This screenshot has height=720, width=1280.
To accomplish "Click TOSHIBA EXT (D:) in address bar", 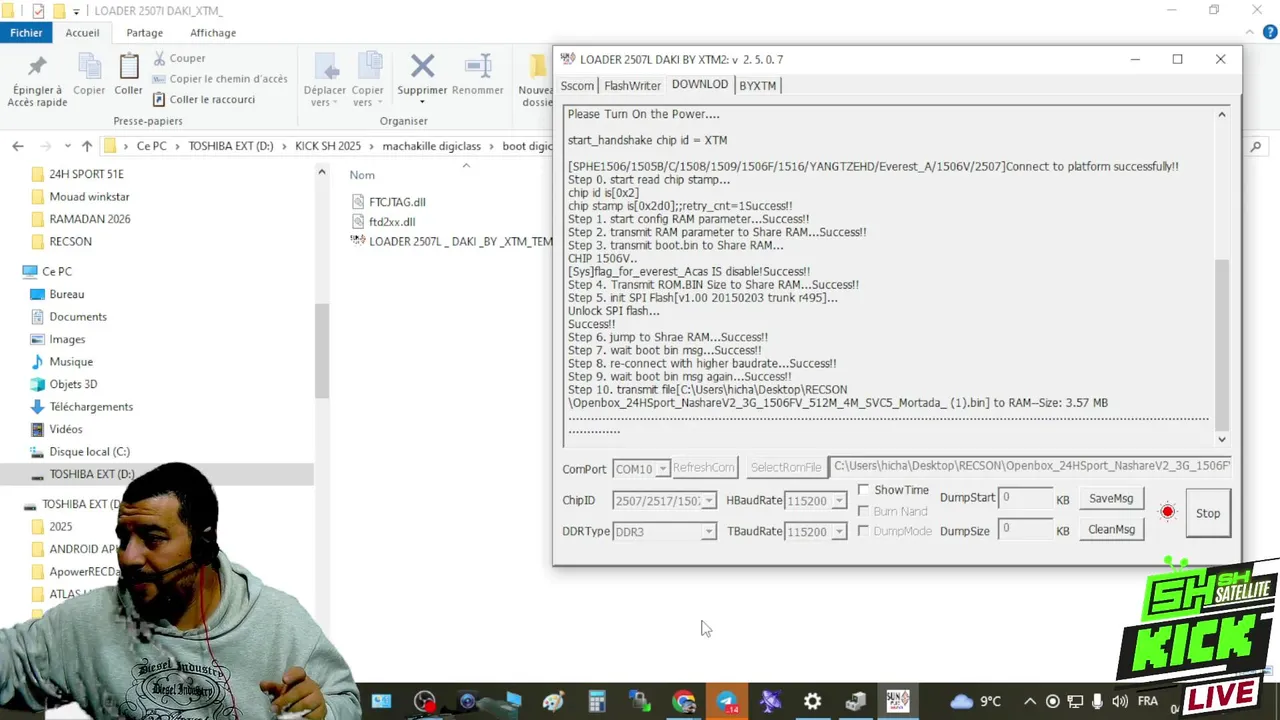I will click(231, 146).
